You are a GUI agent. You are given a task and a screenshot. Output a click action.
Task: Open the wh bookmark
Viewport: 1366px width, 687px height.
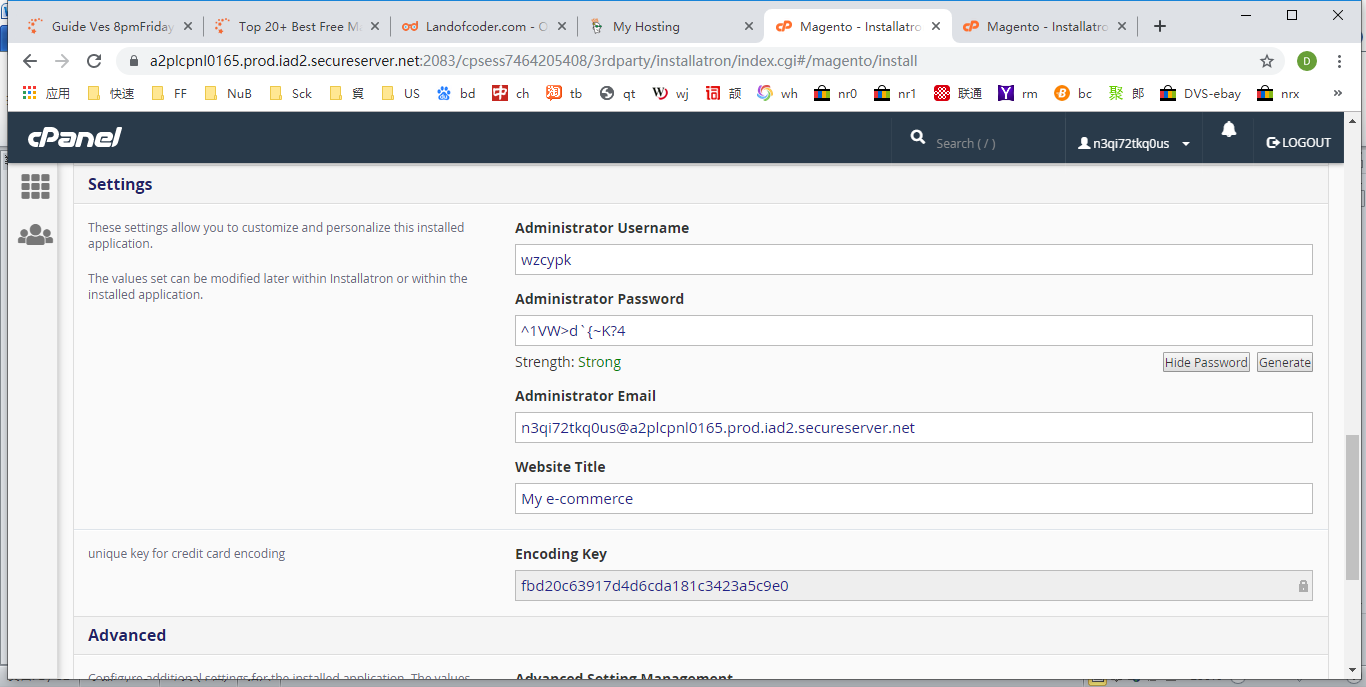coord(777,93)
